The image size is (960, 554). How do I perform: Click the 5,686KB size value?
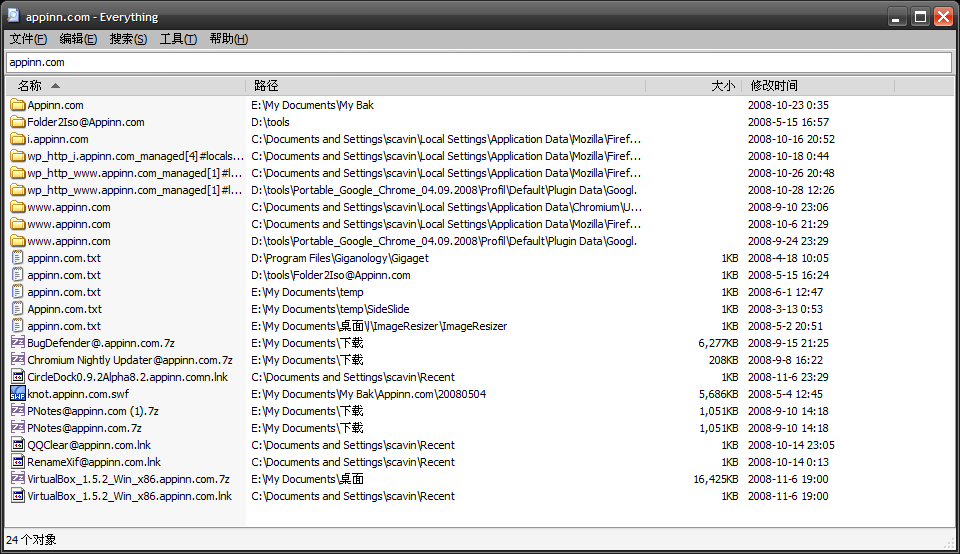718,394
